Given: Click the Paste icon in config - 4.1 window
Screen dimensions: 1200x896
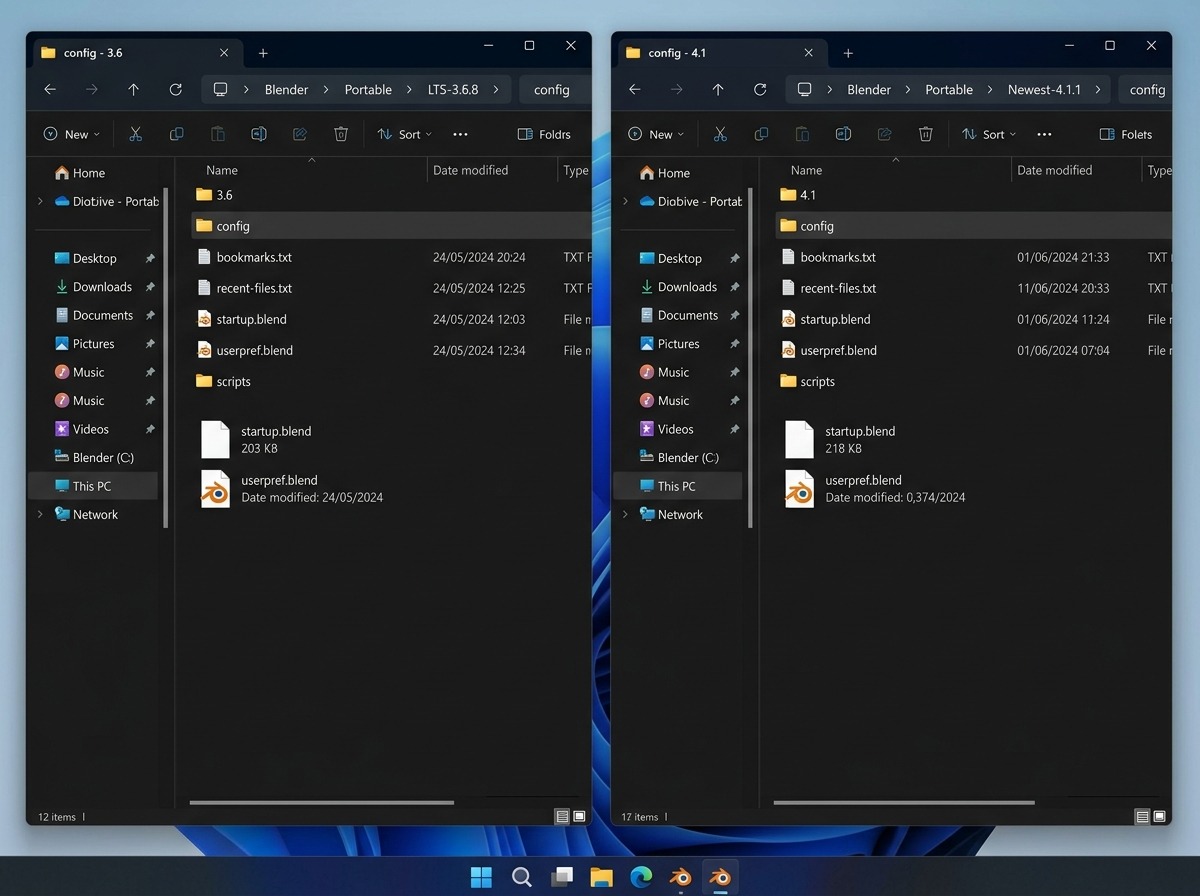Looking at the screenshot, I should 802,134.
